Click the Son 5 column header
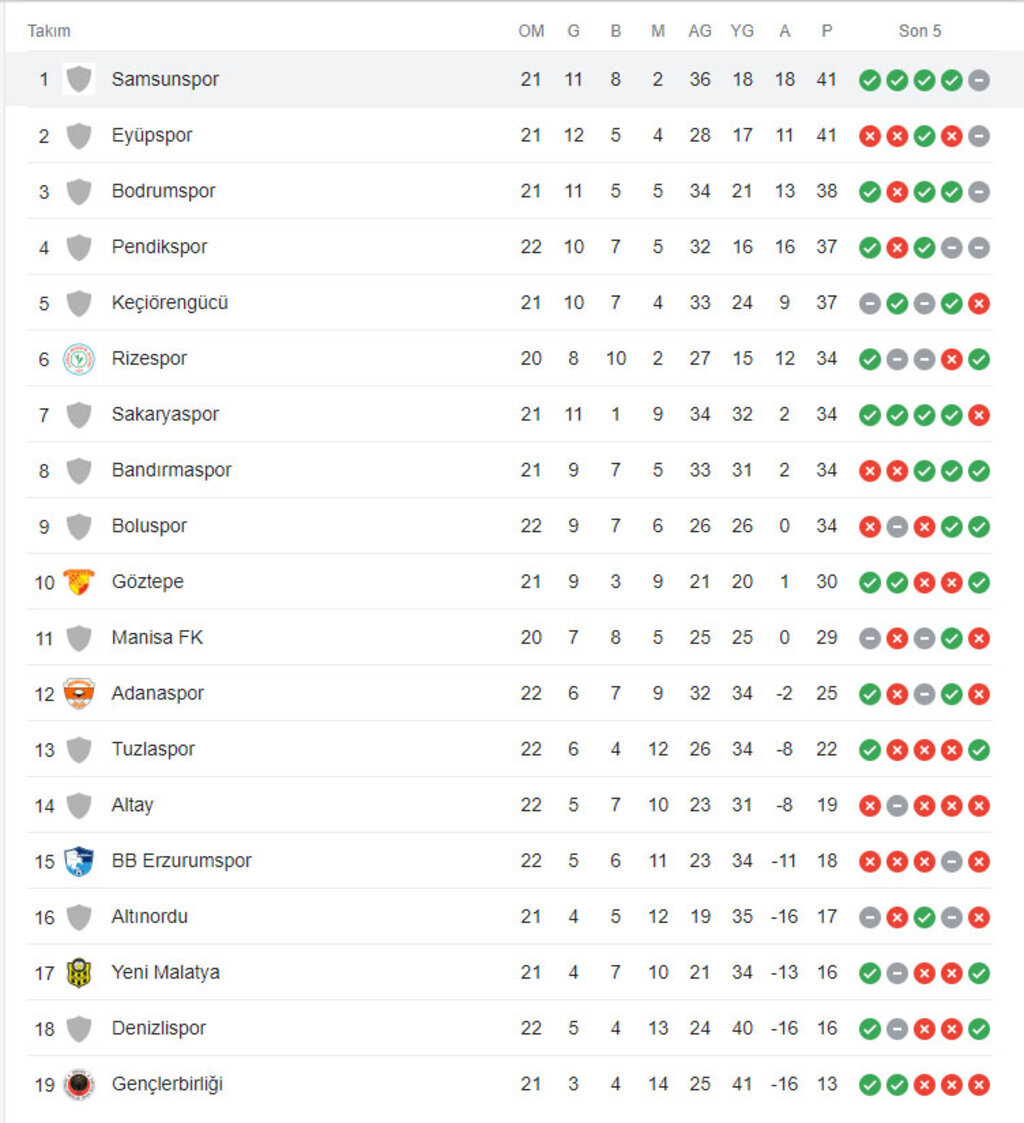The image size is (1024, 1123). tap(919, 31)
